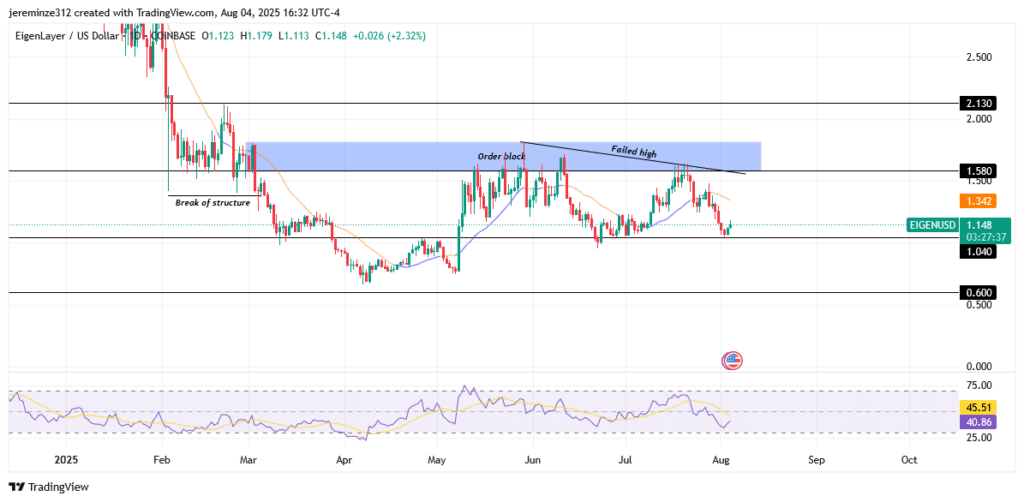Click the "Break of structure" annotation

pyautogui.click(x=212, y=203)
